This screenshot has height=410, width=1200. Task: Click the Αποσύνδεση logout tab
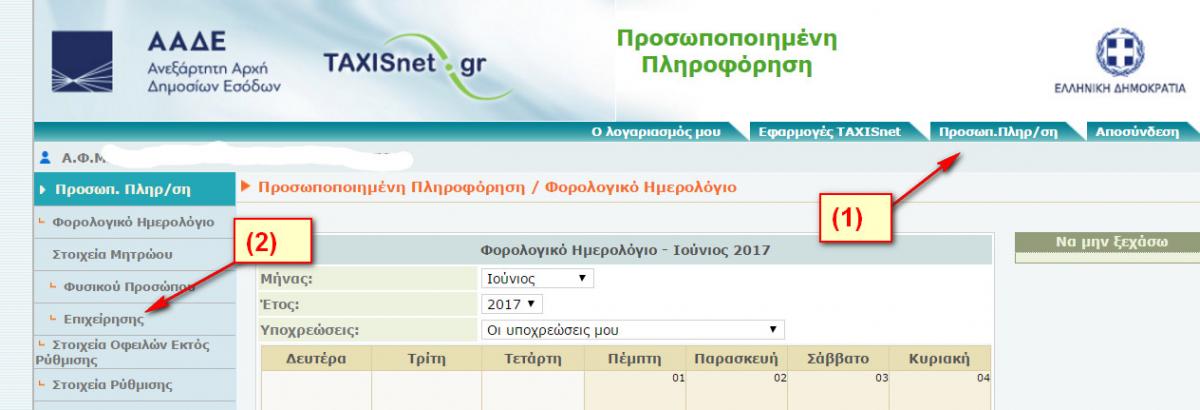pos(1137,132)
